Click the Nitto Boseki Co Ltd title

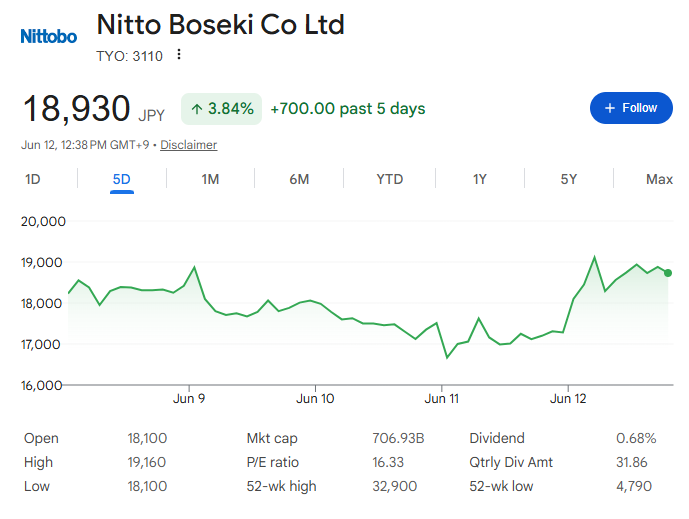(x=220, y=25)
